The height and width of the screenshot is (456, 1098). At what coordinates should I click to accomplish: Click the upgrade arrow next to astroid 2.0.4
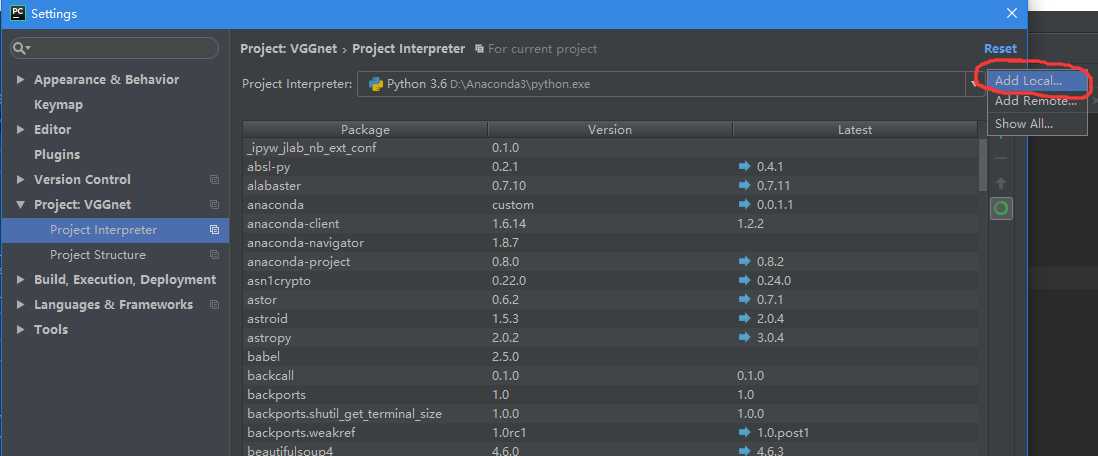(x=744, y=319)
